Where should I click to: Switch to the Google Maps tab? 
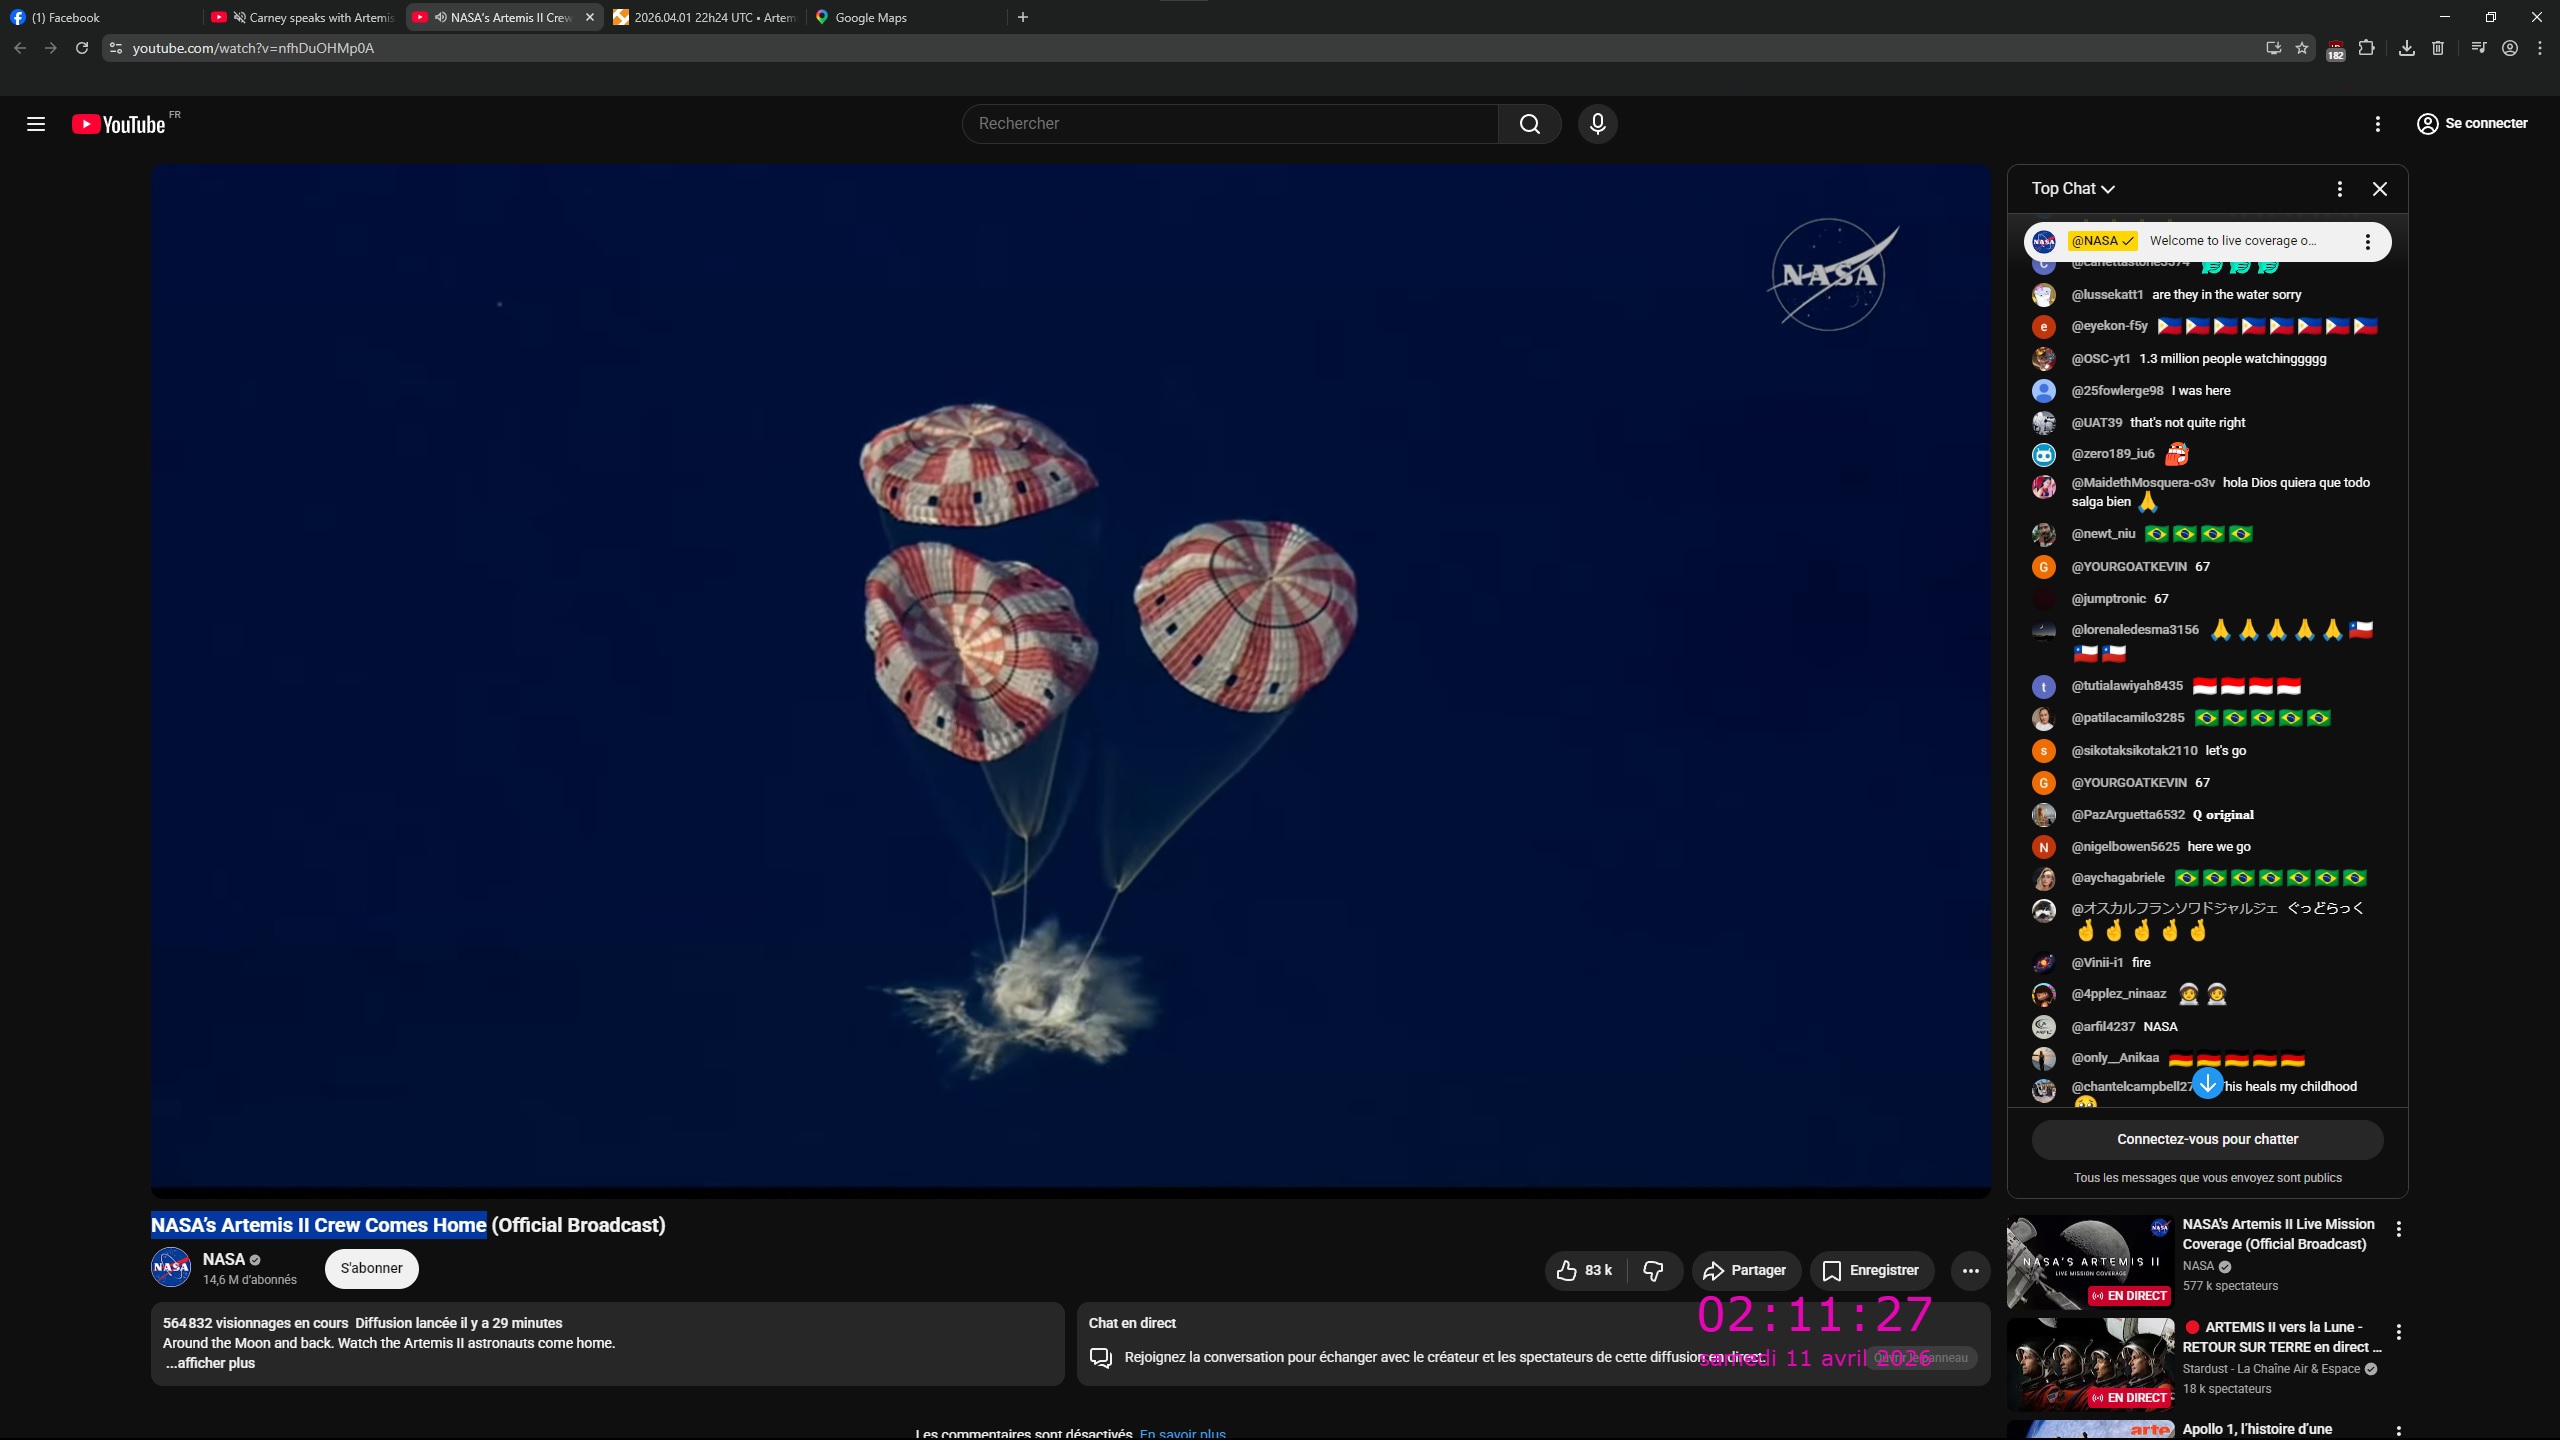click(870, 17)
